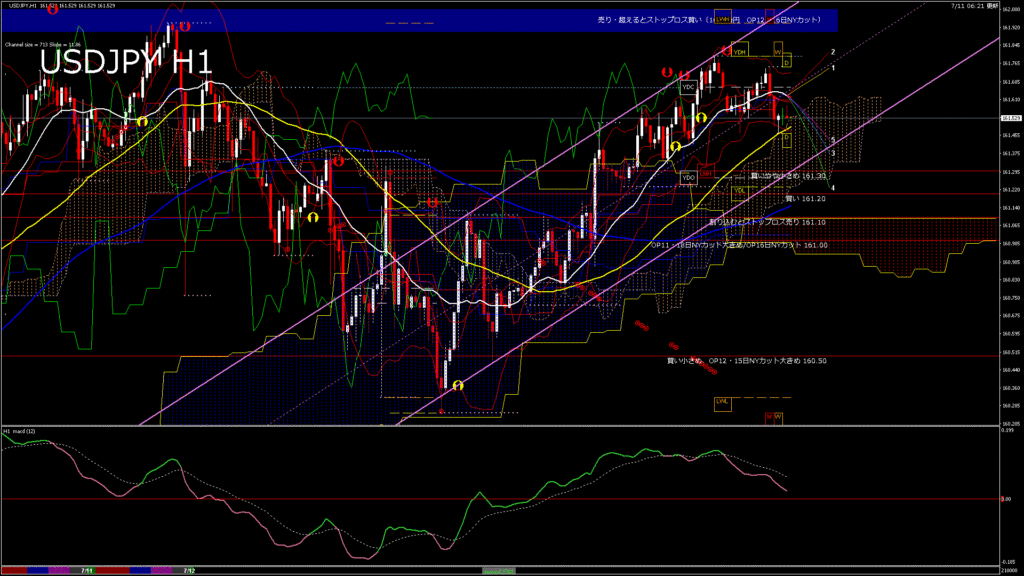Click the YDO box label
Image resolution: width=1024 pixels, height=576 pixels.
pyautogui.click(x=688, y=177)
